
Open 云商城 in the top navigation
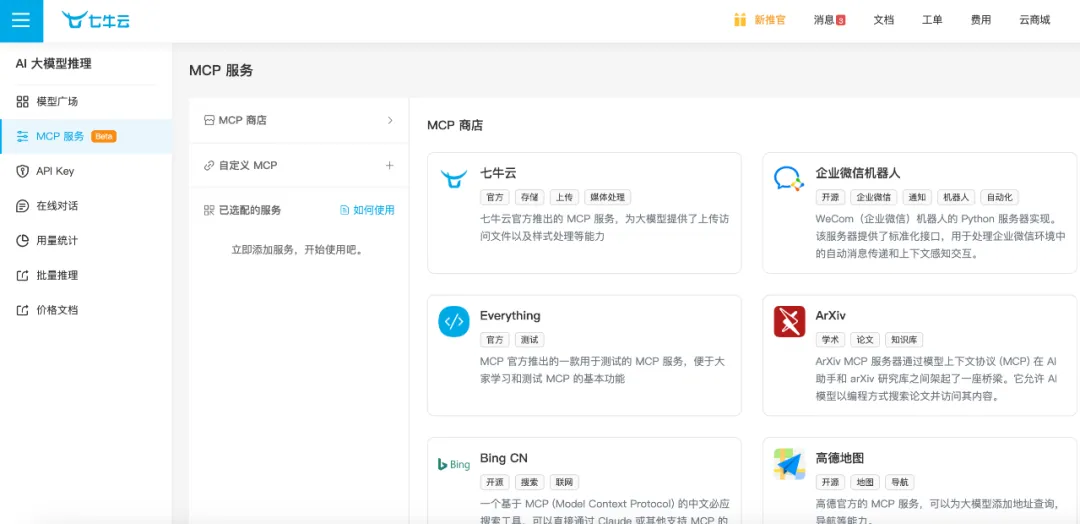click(x=1035, y=21)
